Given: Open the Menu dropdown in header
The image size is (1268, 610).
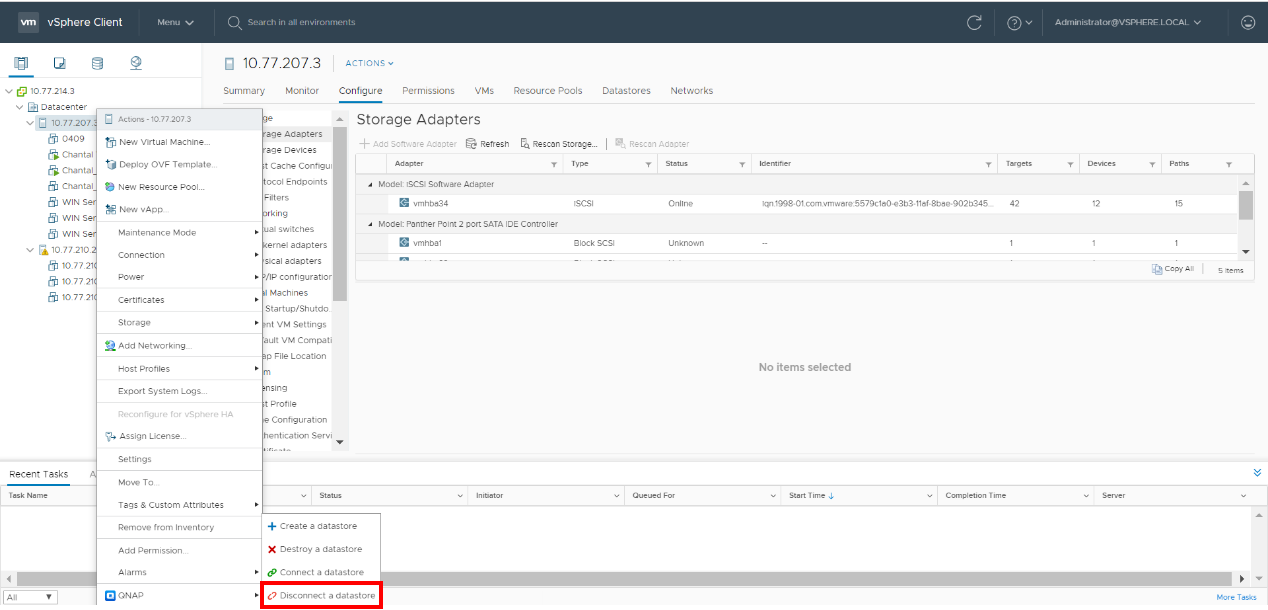Looking at the screenshot, I should click(175, 22).
